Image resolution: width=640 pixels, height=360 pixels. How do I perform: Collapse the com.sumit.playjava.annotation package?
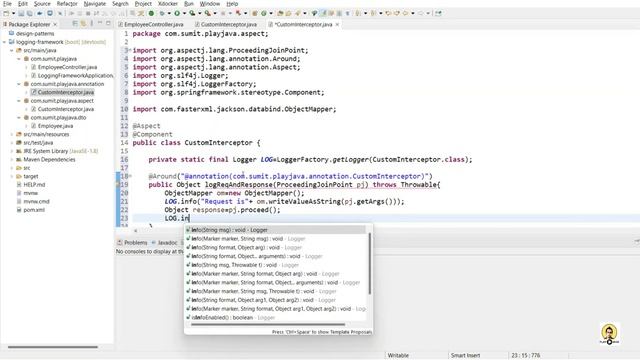(19, 84)
